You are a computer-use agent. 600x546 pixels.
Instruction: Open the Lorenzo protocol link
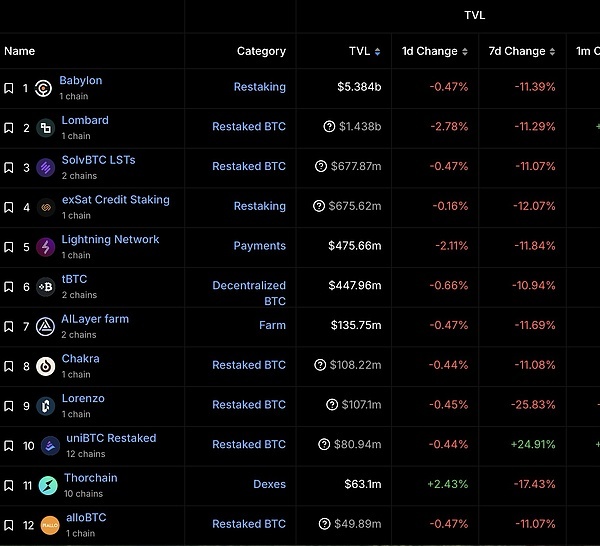point(83,398)
